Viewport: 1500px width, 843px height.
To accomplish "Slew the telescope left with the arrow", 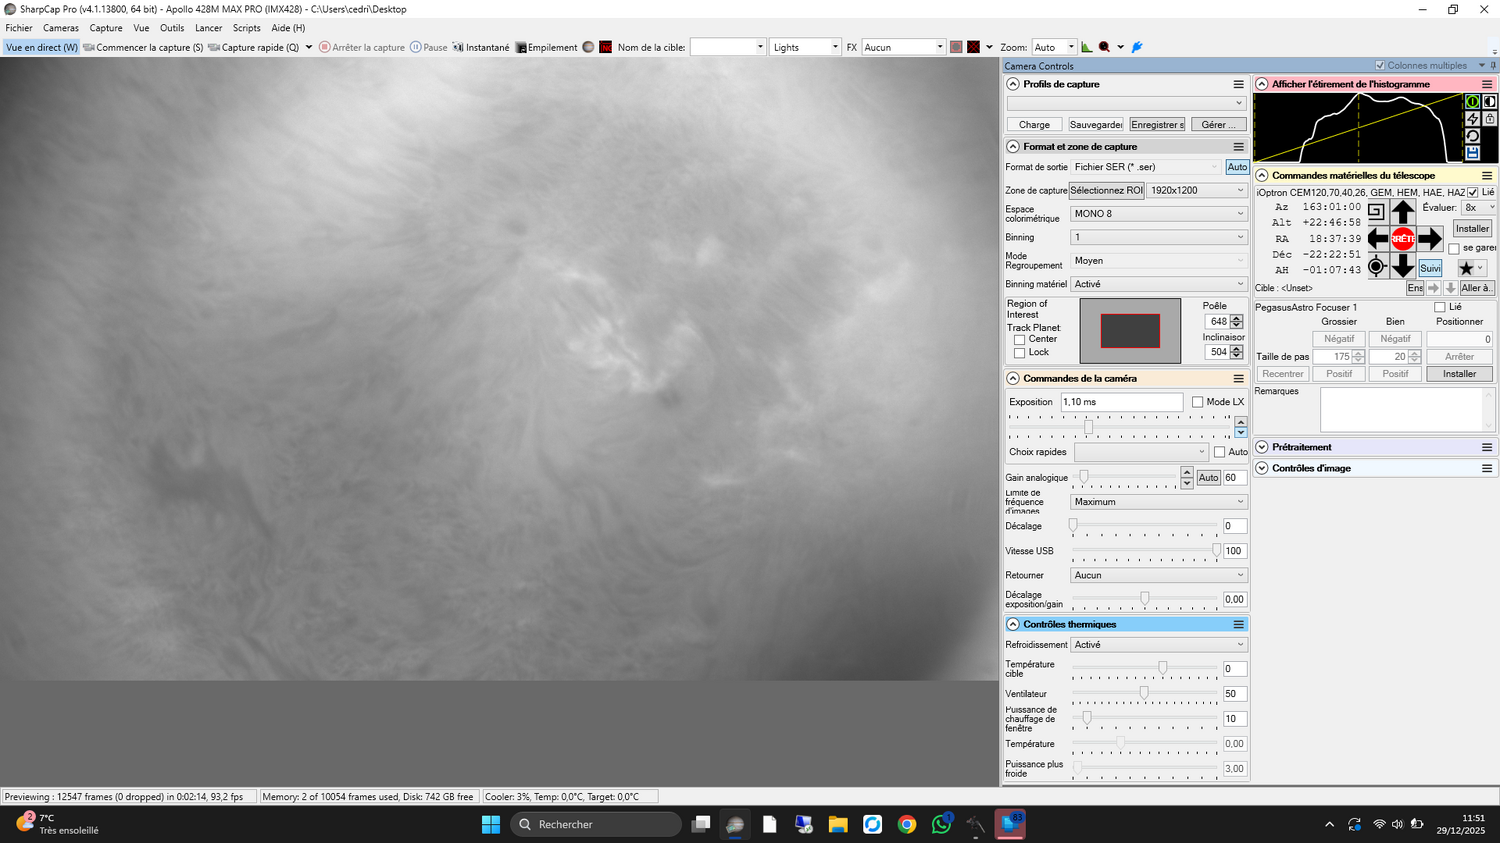I will (1377, 239).
